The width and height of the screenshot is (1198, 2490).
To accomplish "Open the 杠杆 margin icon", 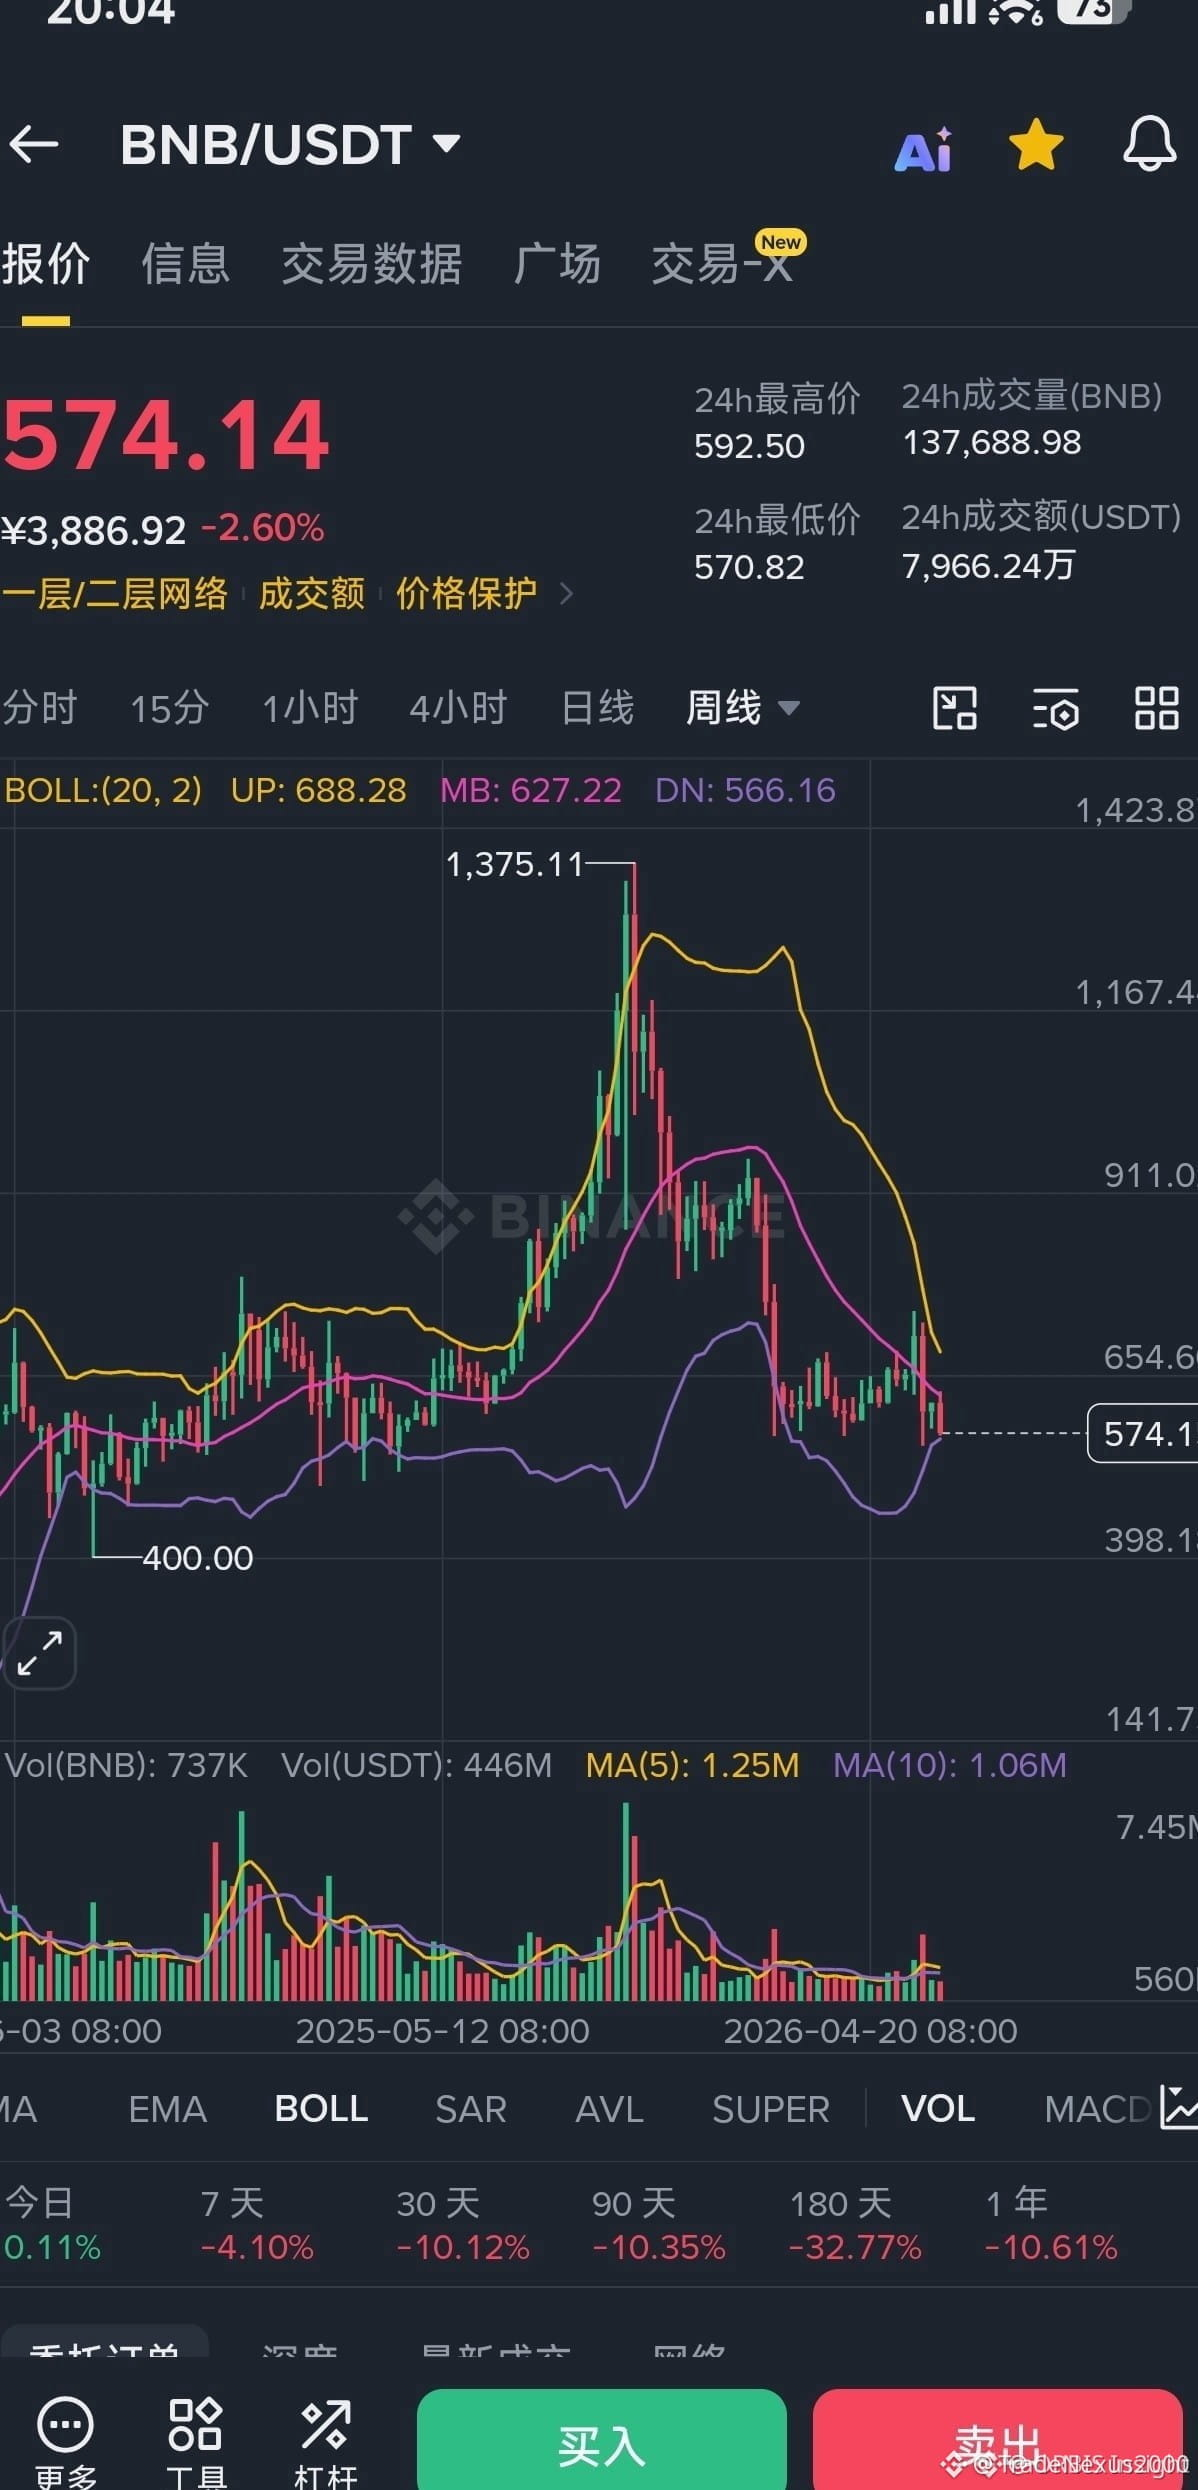I will [325, 2442].
